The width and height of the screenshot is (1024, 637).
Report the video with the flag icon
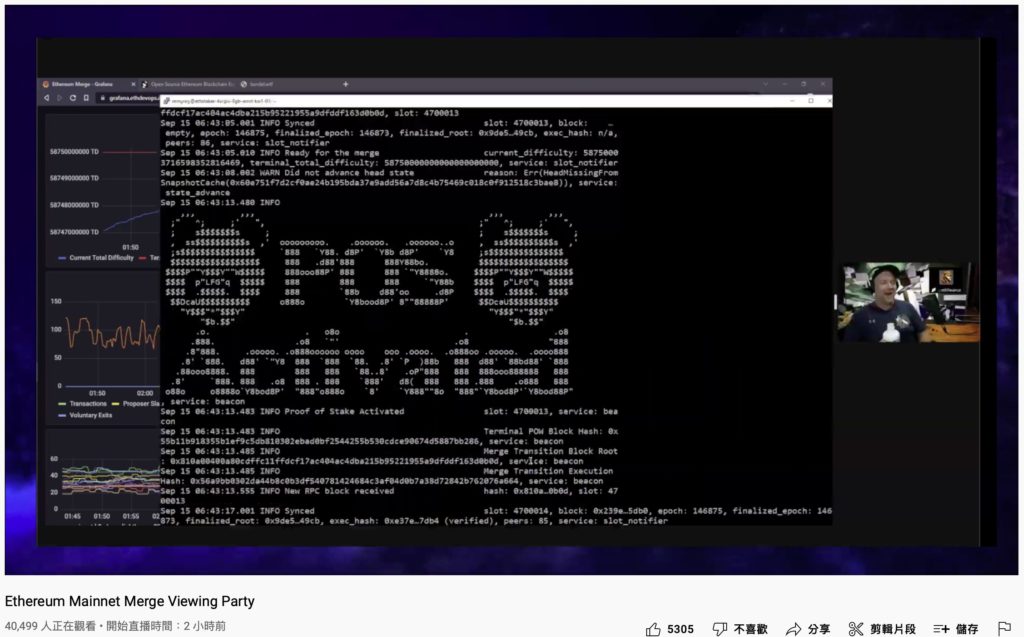click(1004, 629)
